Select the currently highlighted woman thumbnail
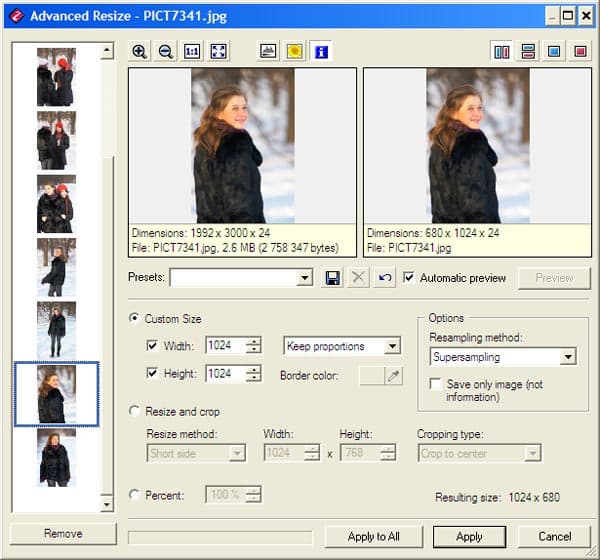The image size is (600, 560). pyautogui.click(x=56, y=394)
